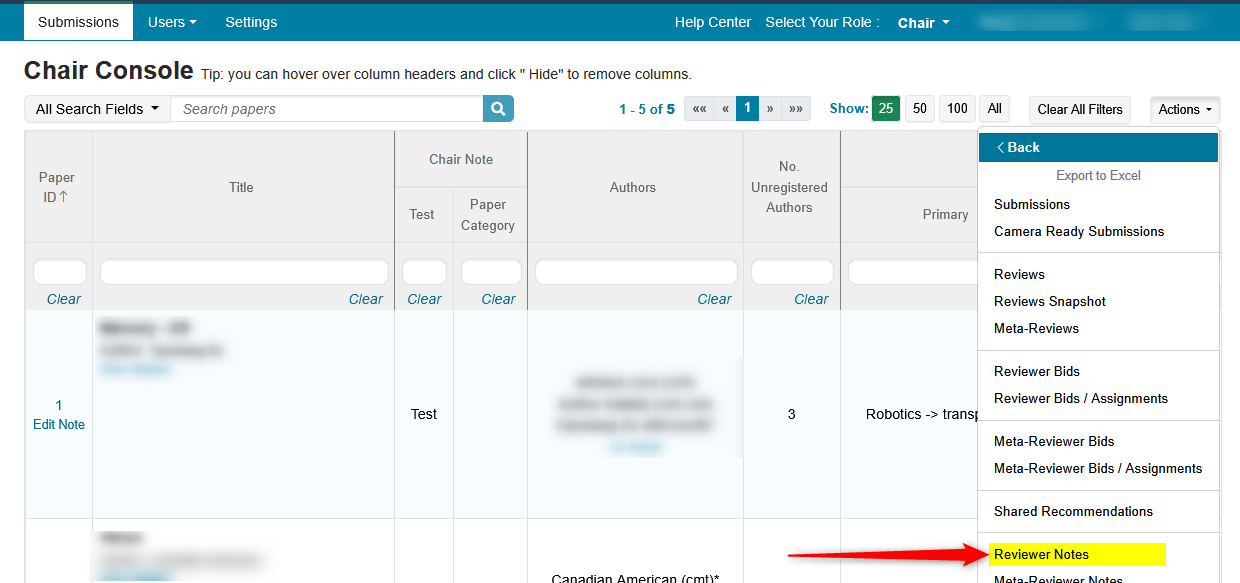Show 25 papers per page

coord(886,109)
